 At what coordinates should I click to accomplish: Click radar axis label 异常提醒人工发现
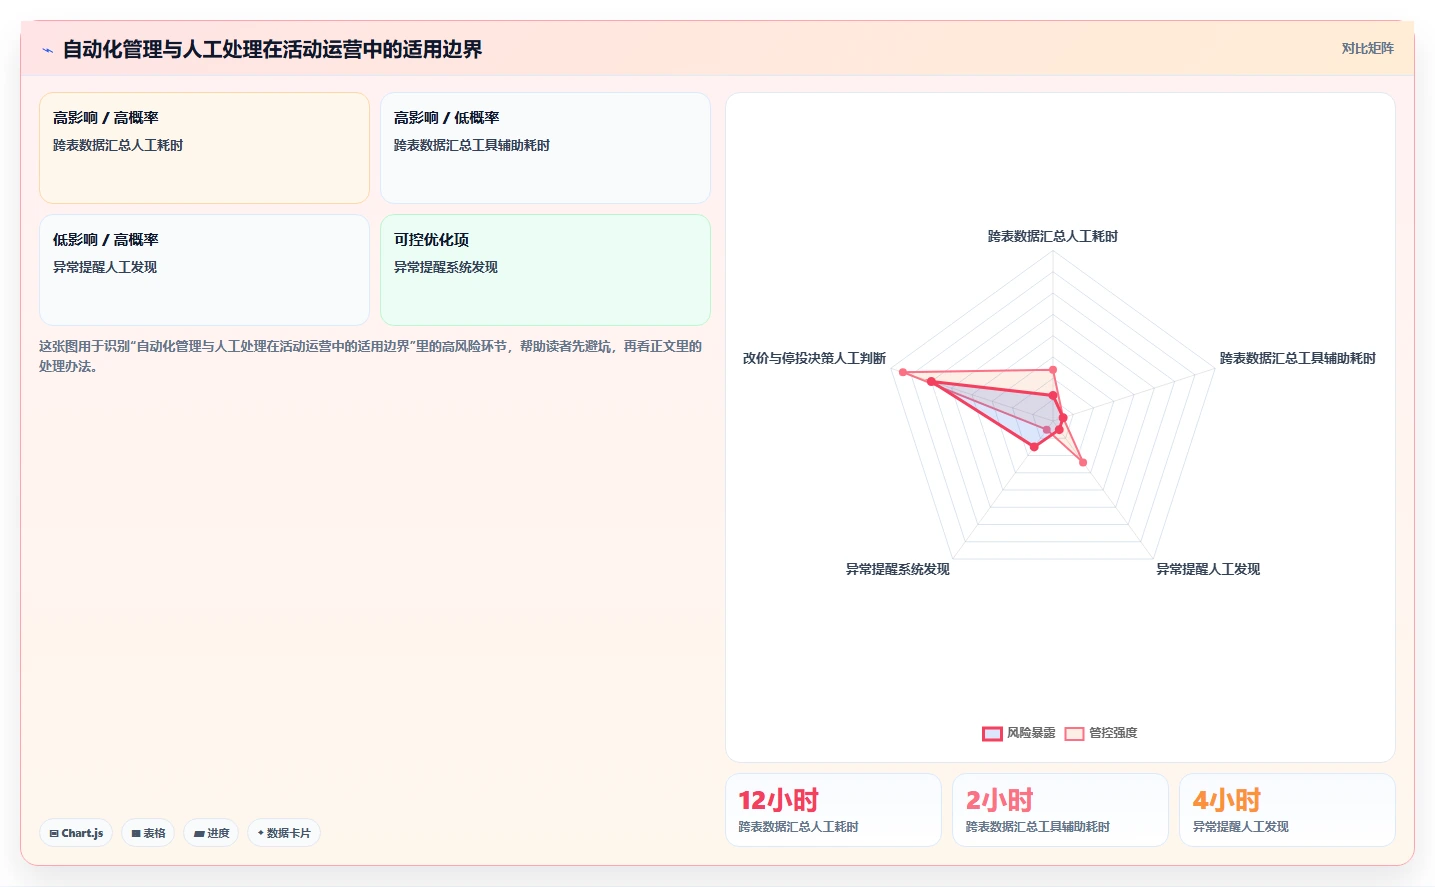click(x=1208, y=569)
